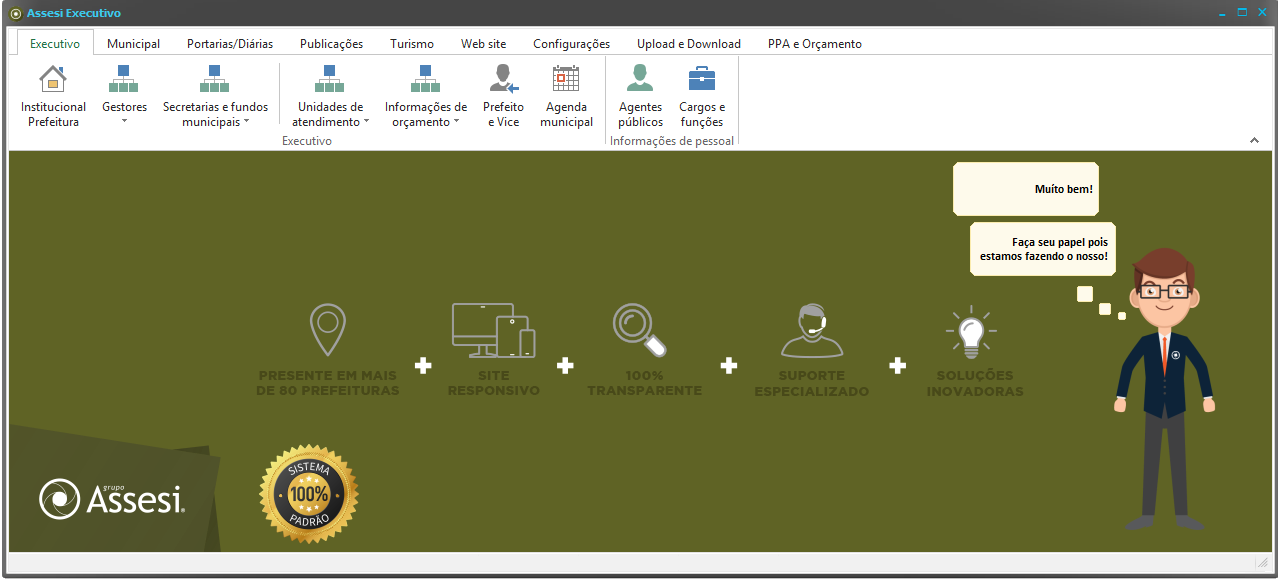Expand Unidades de atendimento dropdown arrow
The width and height of the screenshot is (1280, 580).
tap(366, 122)
